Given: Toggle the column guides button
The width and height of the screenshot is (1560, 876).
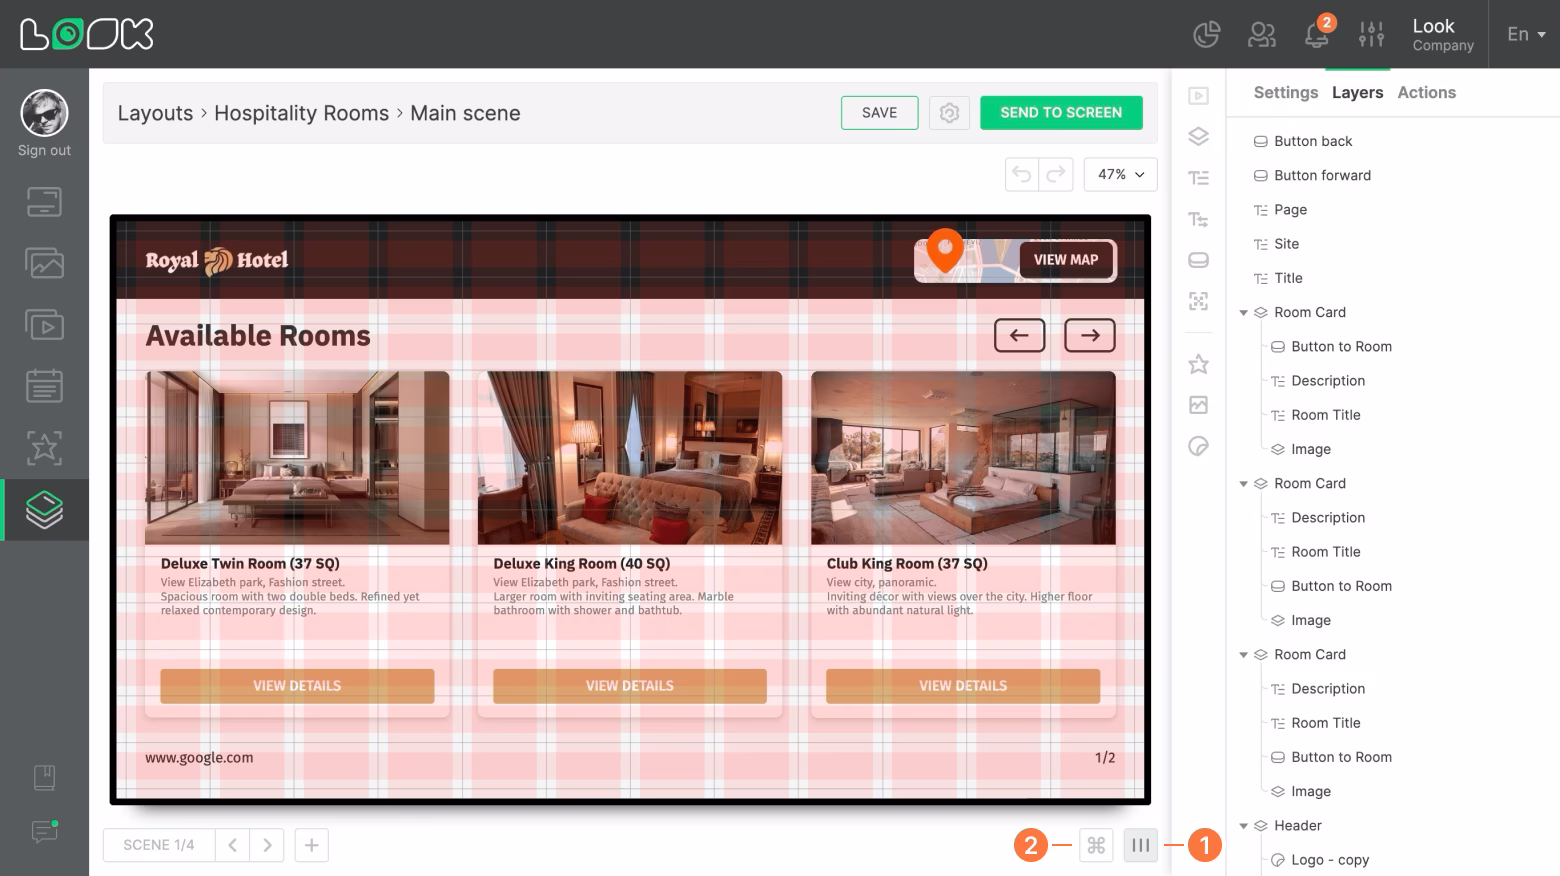Looking at the screenshot, I should pos(1140,846).
